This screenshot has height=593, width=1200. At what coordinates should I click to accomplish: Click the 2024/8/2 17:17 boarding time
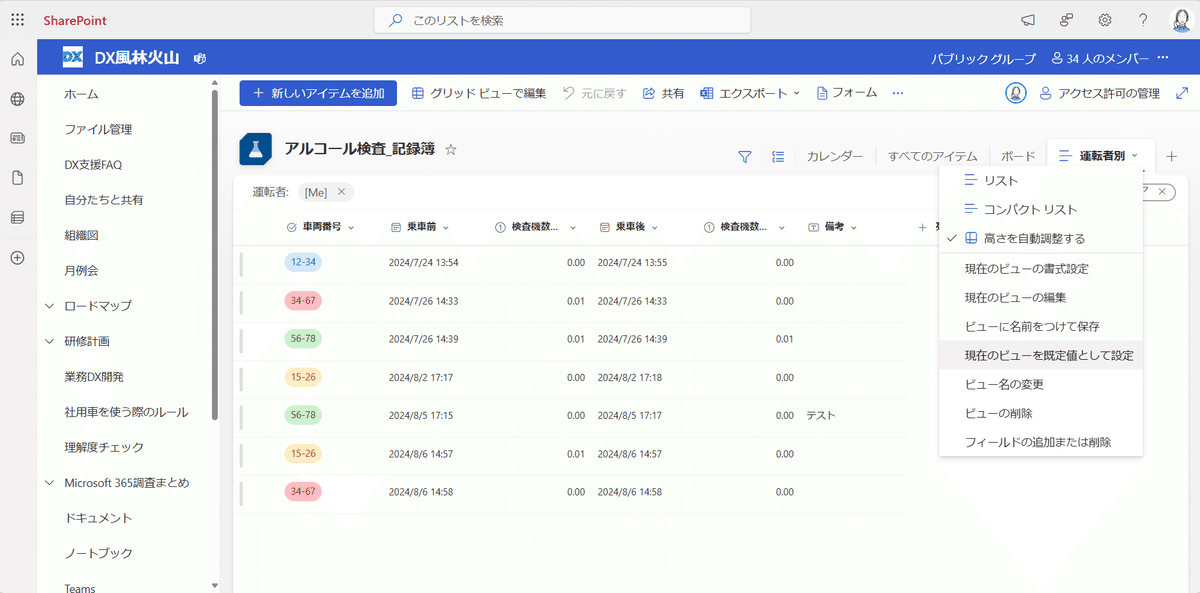(x=421, y=378)
